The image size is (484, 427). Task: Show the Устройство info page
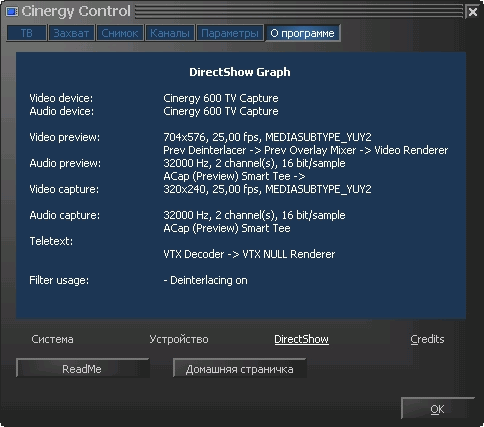(179, 339)
